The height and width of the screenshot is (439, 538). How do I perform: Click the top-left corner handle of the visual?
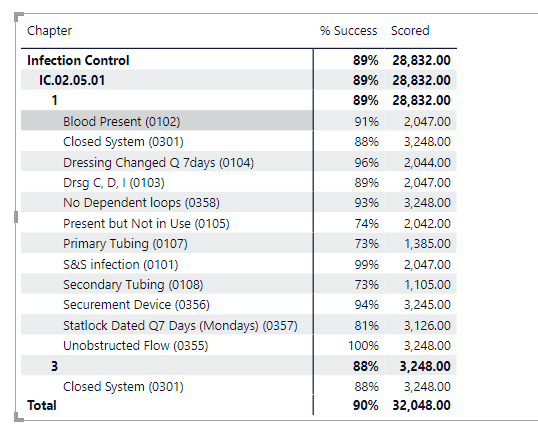pyautogui.click(x=18, y=16)
